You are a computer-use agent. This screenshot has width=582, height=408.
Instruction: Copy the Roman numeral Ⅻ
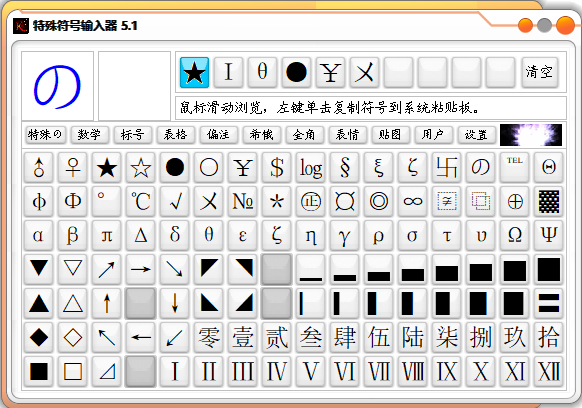[x=549, y=372]
